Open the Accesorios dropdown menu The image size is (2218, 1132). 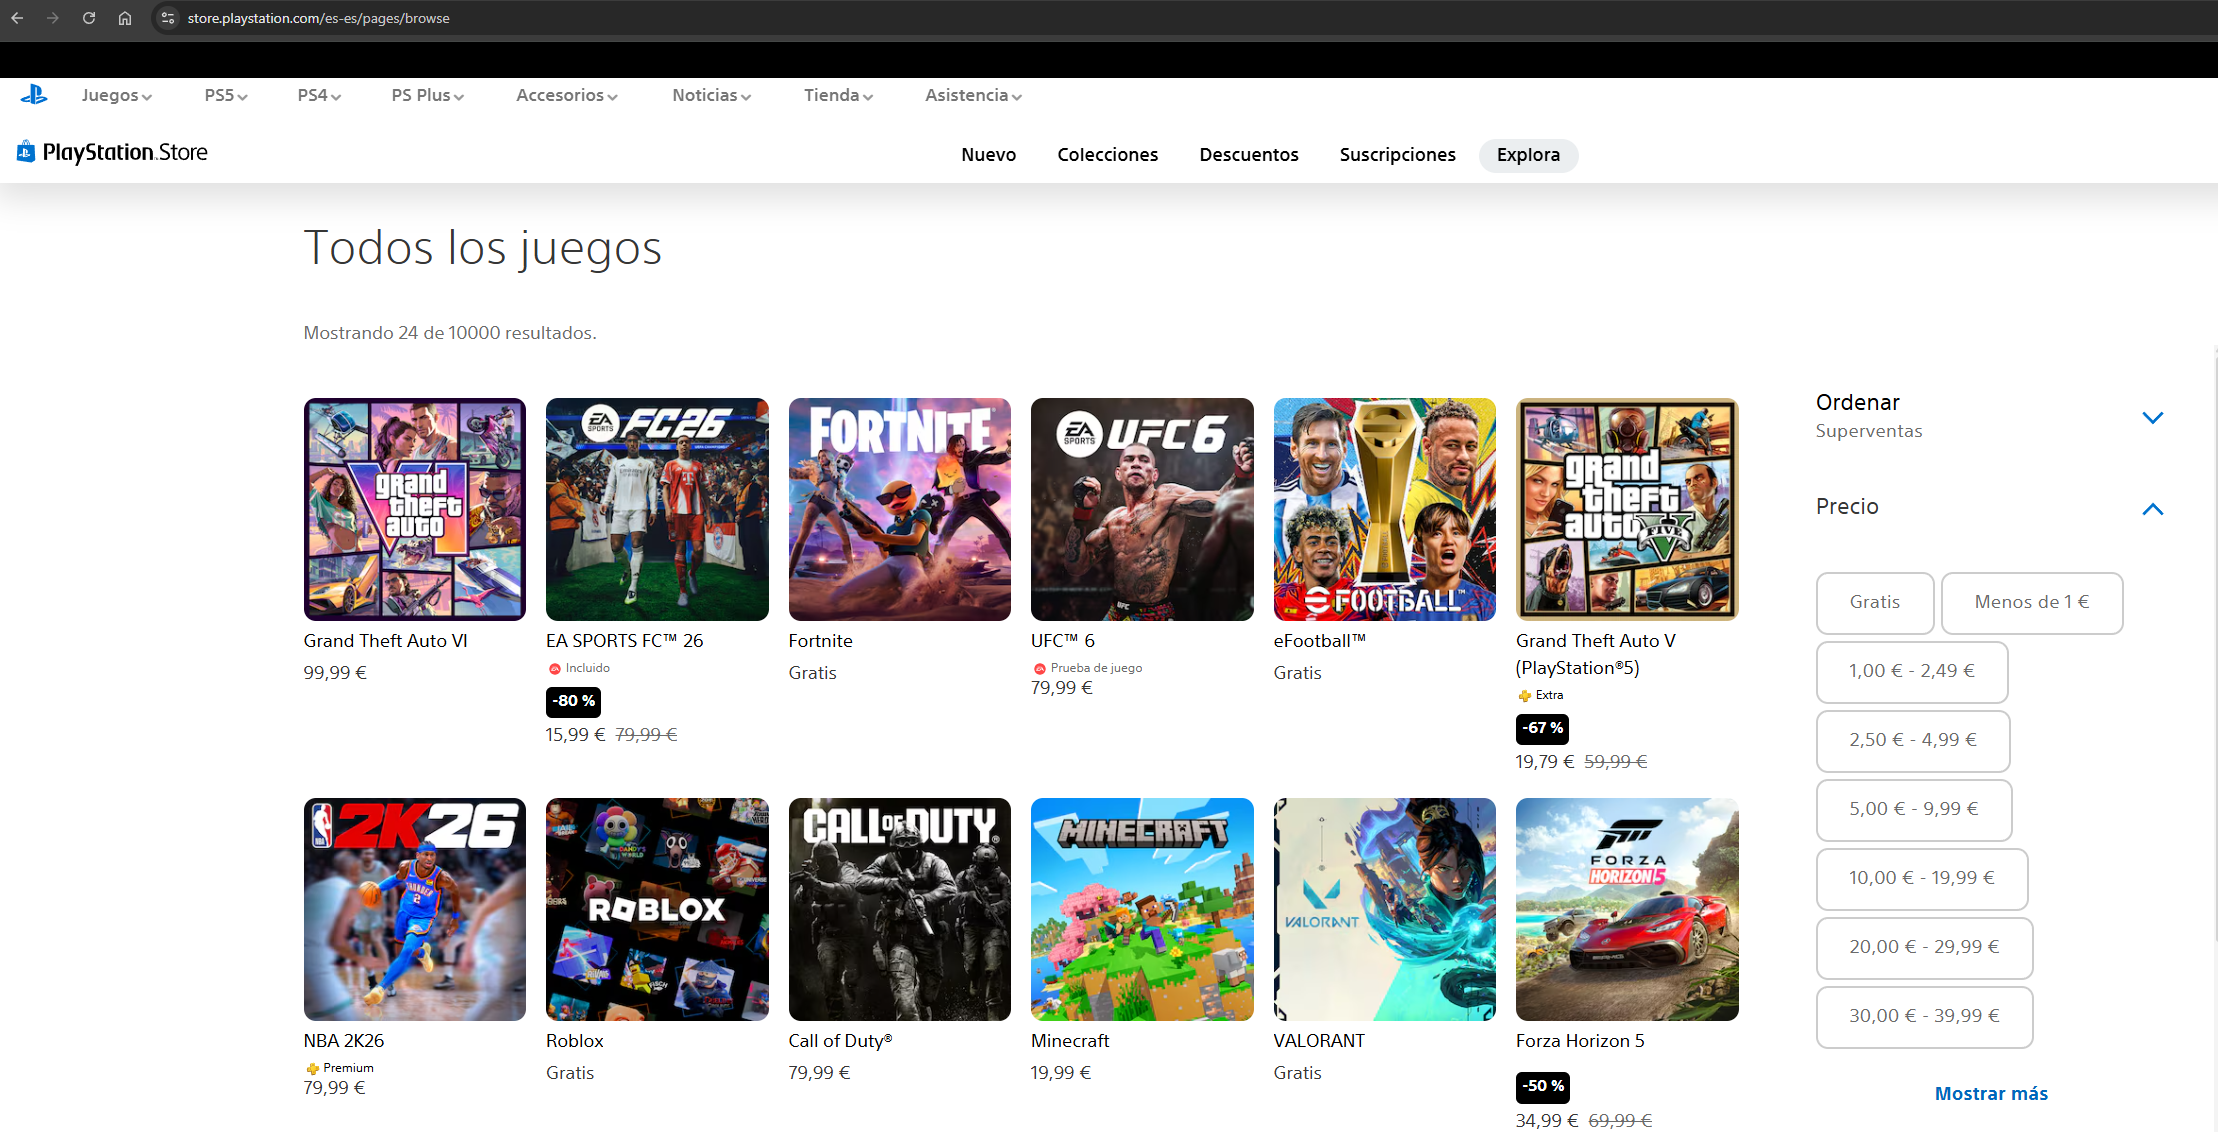pyautogui.click(x=567, y=95)
